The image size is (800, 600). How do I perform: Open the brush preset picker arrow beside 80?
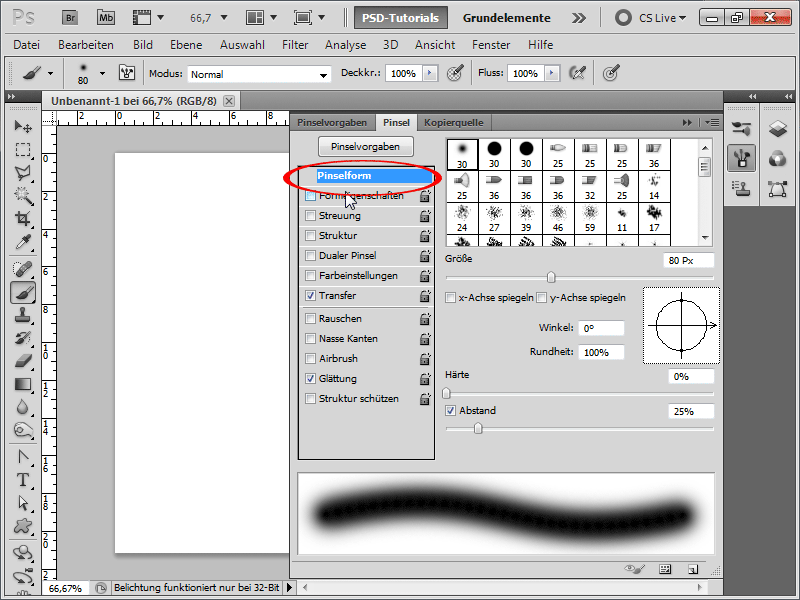pos(103,73)
